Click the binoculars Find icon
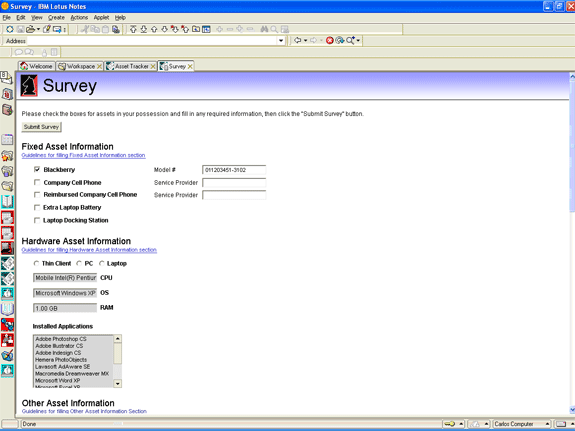This screenshot has height=431, width=575. click(264, 29)
